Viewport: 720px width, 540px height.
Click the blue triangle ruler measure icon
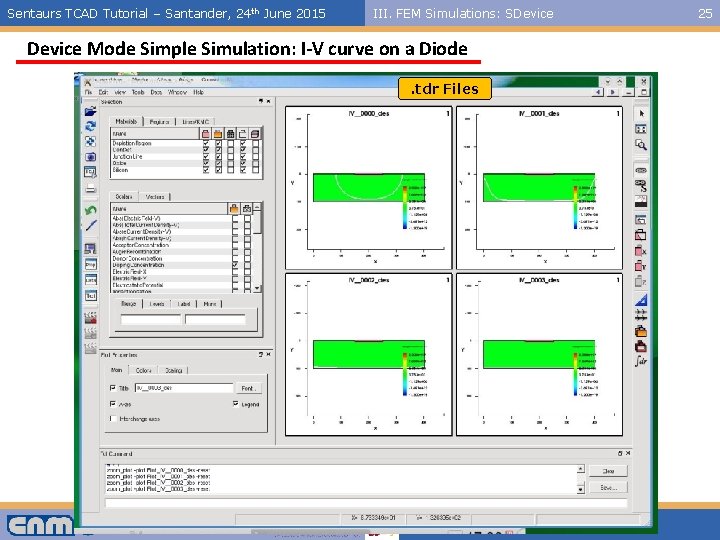click(x=641, y=300)
